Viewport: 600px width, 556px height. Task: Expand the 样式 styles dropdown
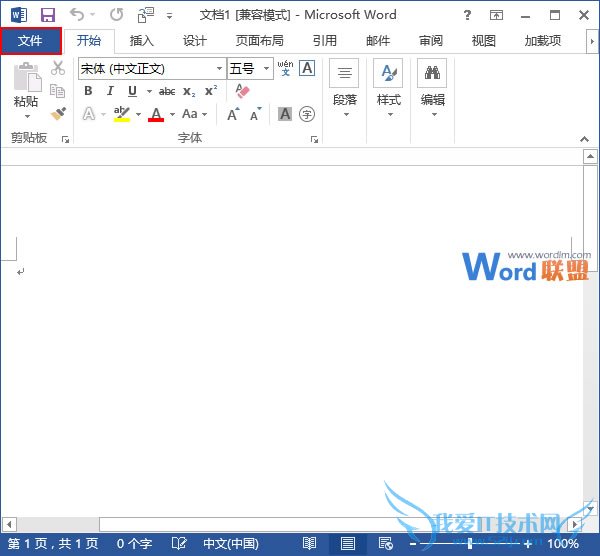pyautogui.click(x=388, y=113)
